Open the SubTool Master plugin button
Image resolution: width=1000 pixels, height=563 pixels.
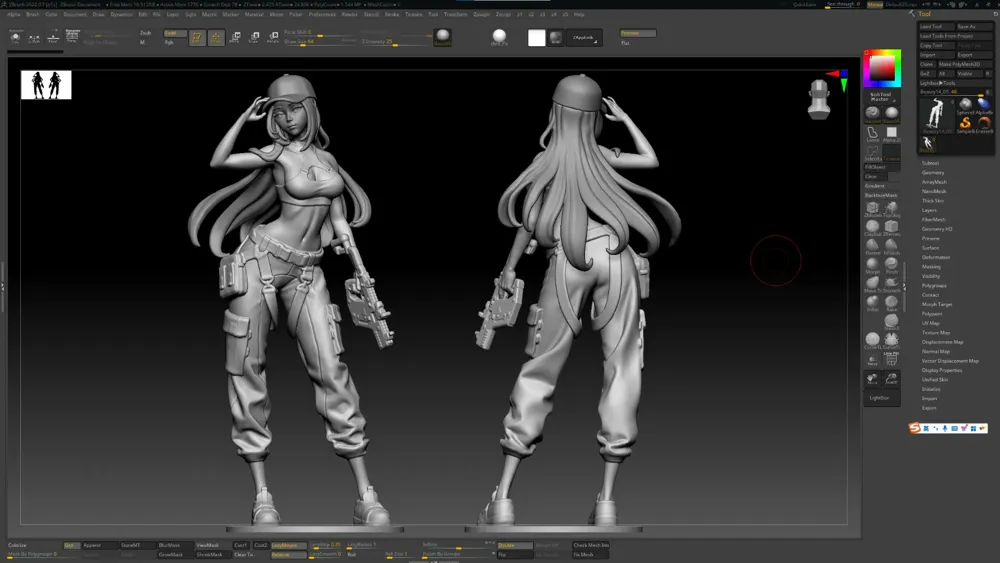click(x=881, y=96)
